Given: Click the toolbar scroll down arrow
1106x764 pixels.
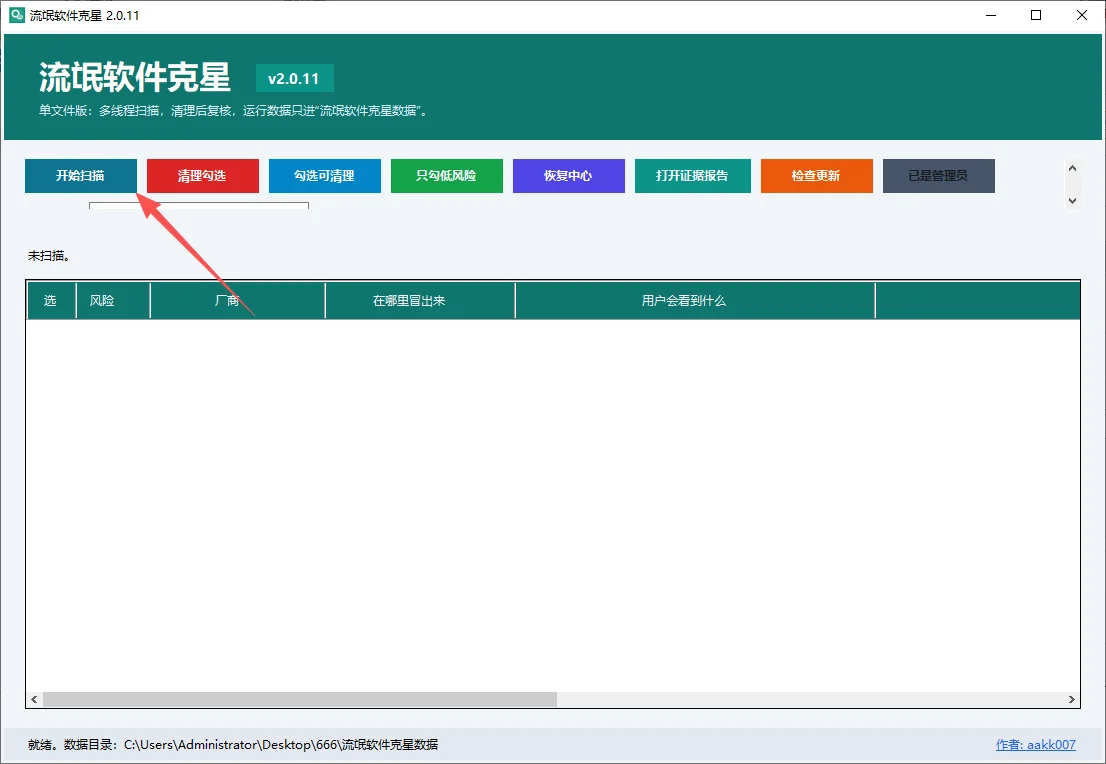Looking at the screenshot, I should (x=1072, y=200).
